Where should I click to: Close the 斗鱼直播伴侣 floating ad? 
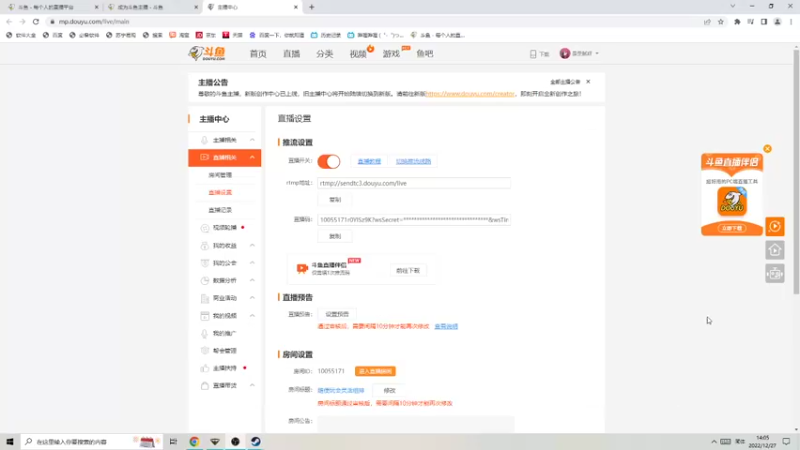pyautogui.click(x=767, y=149)
